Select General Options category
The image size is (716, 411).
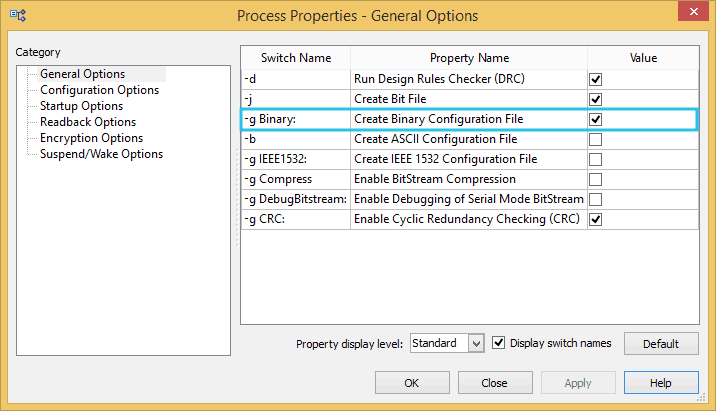(82, 74)
